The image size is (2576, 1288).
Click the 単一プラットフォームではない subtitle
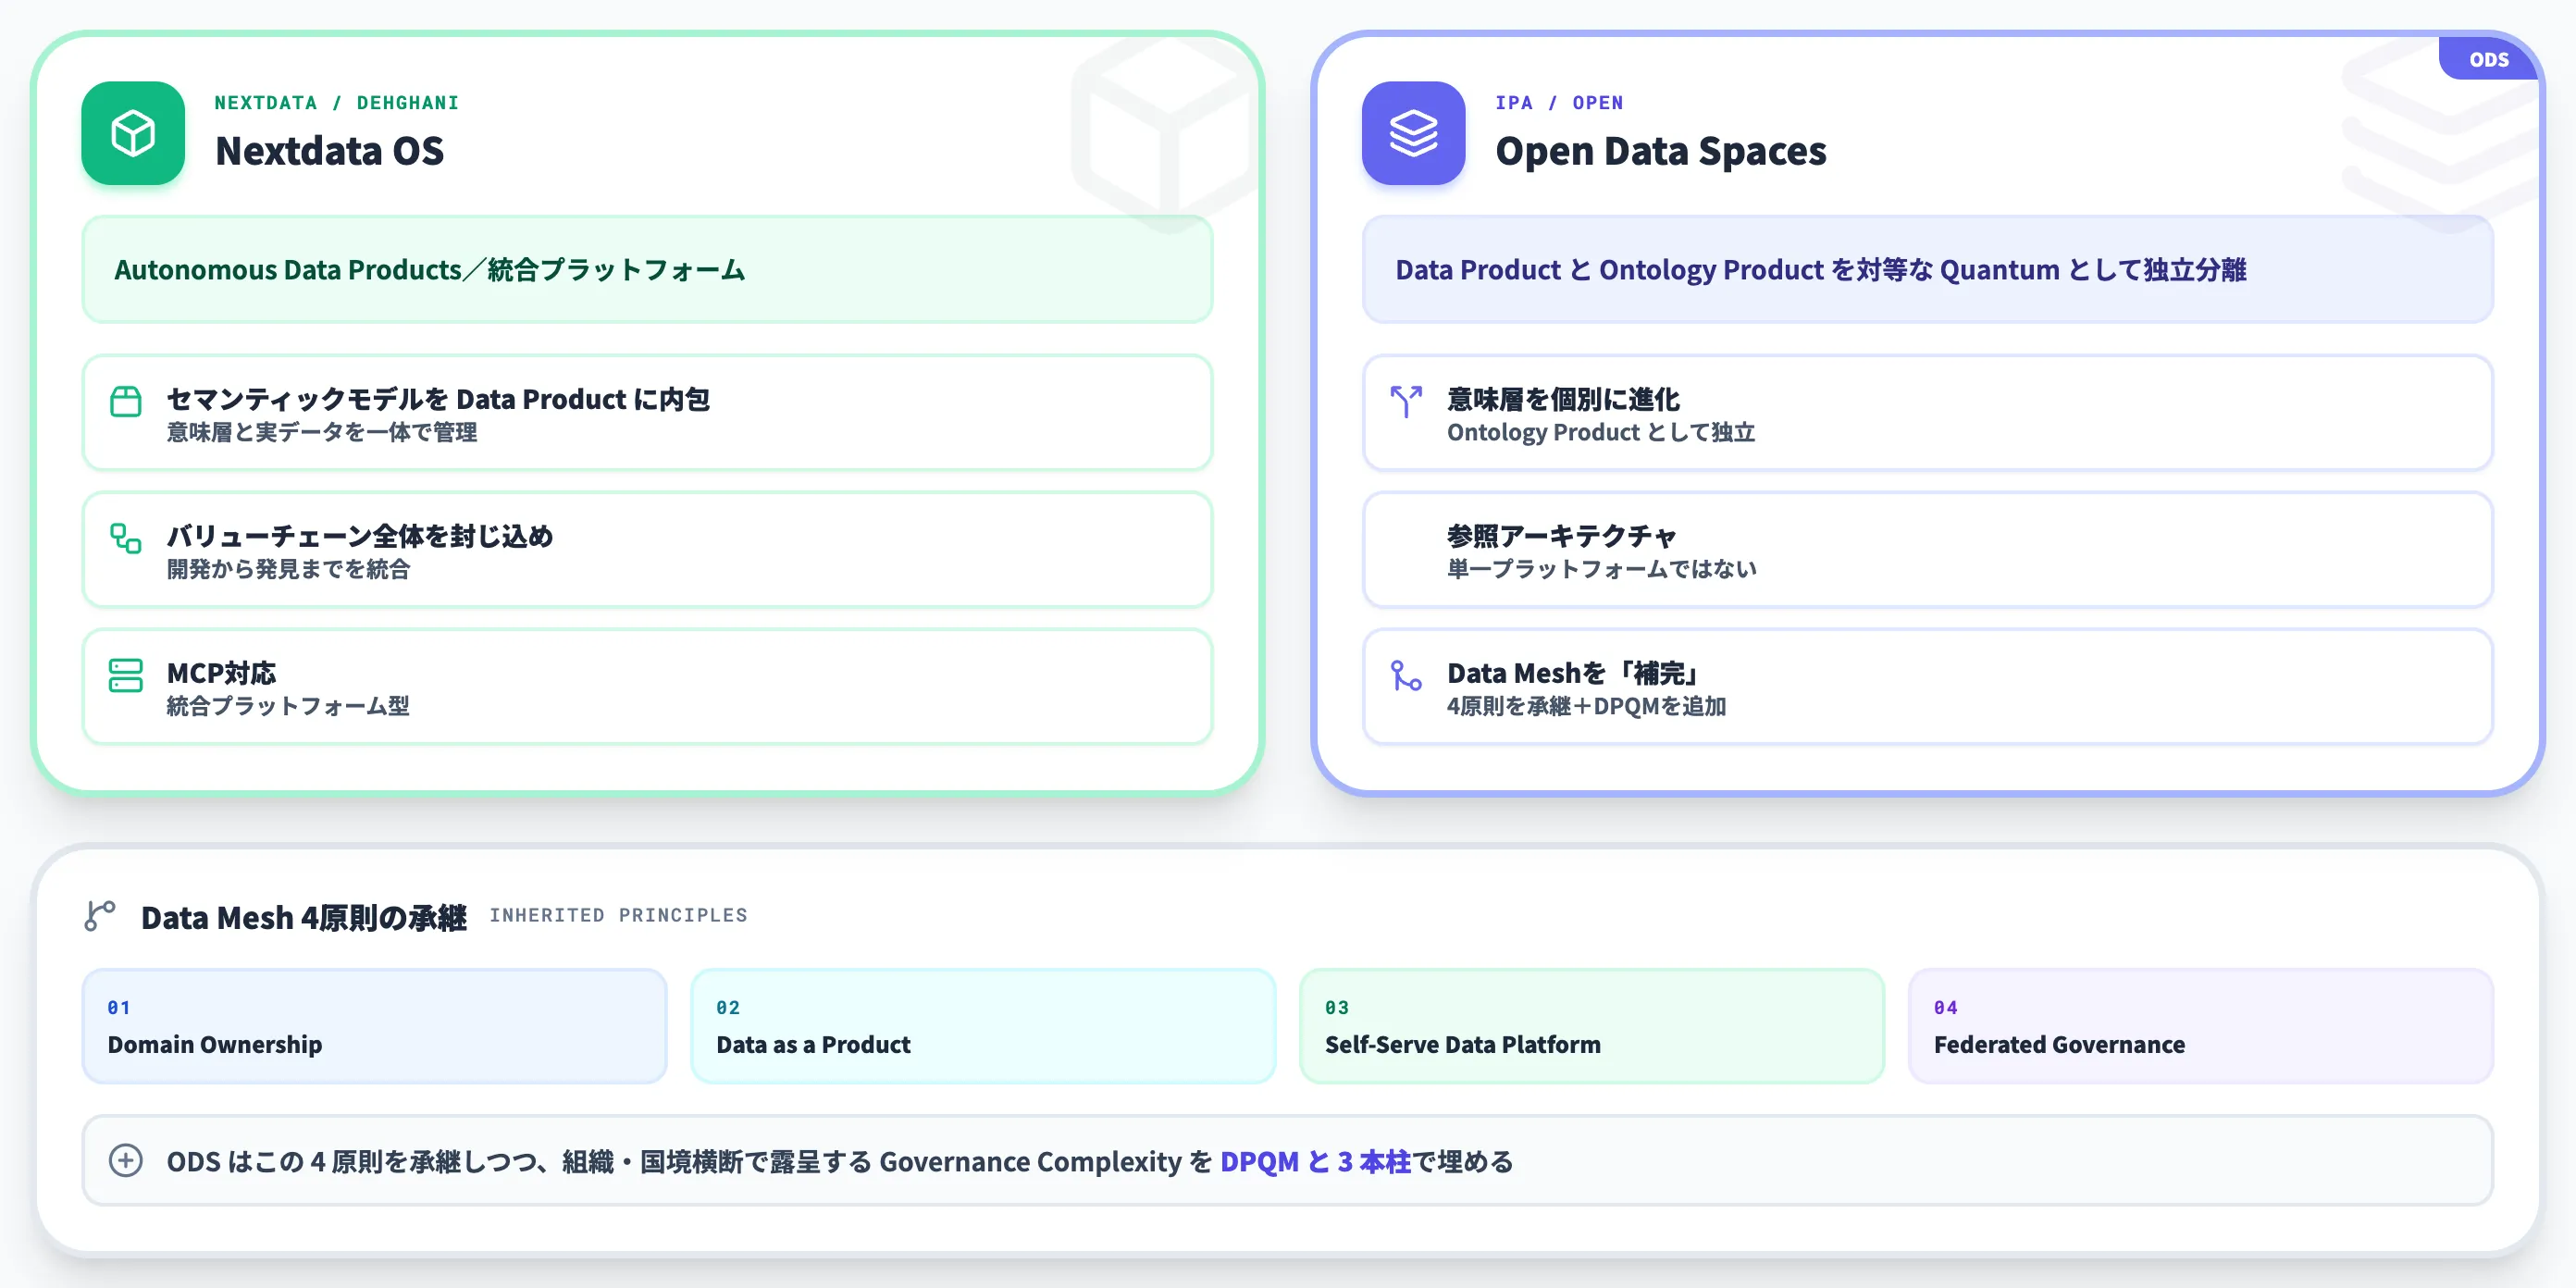coord(1602,570)
